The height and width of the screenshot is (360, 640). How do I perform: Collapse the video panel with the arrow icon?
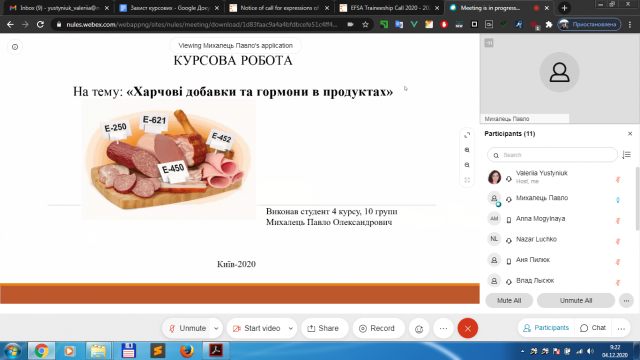[489, 42]
